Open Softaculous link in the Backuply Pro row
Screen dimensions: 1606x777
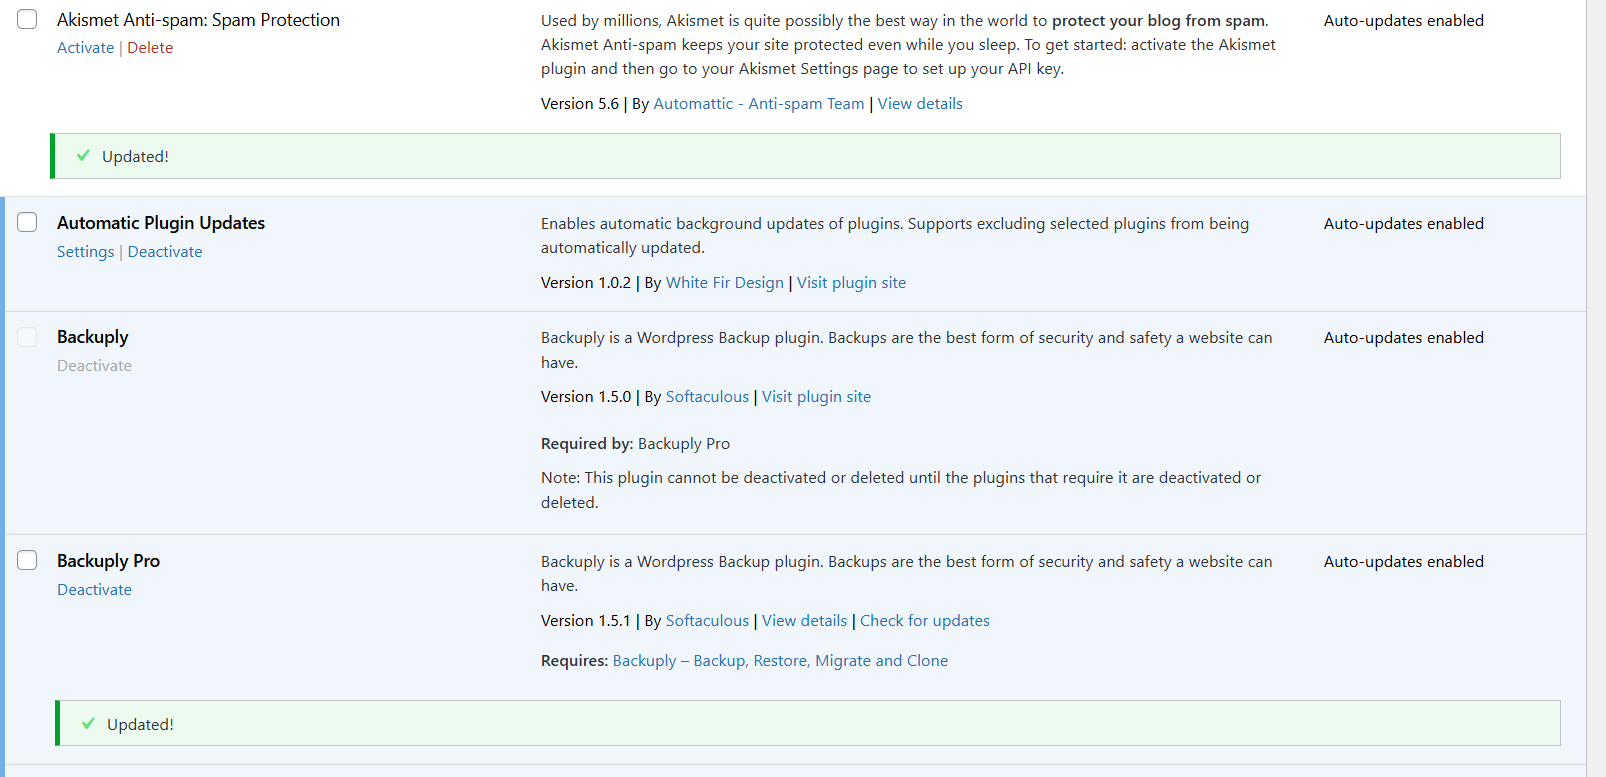(707, 621)
